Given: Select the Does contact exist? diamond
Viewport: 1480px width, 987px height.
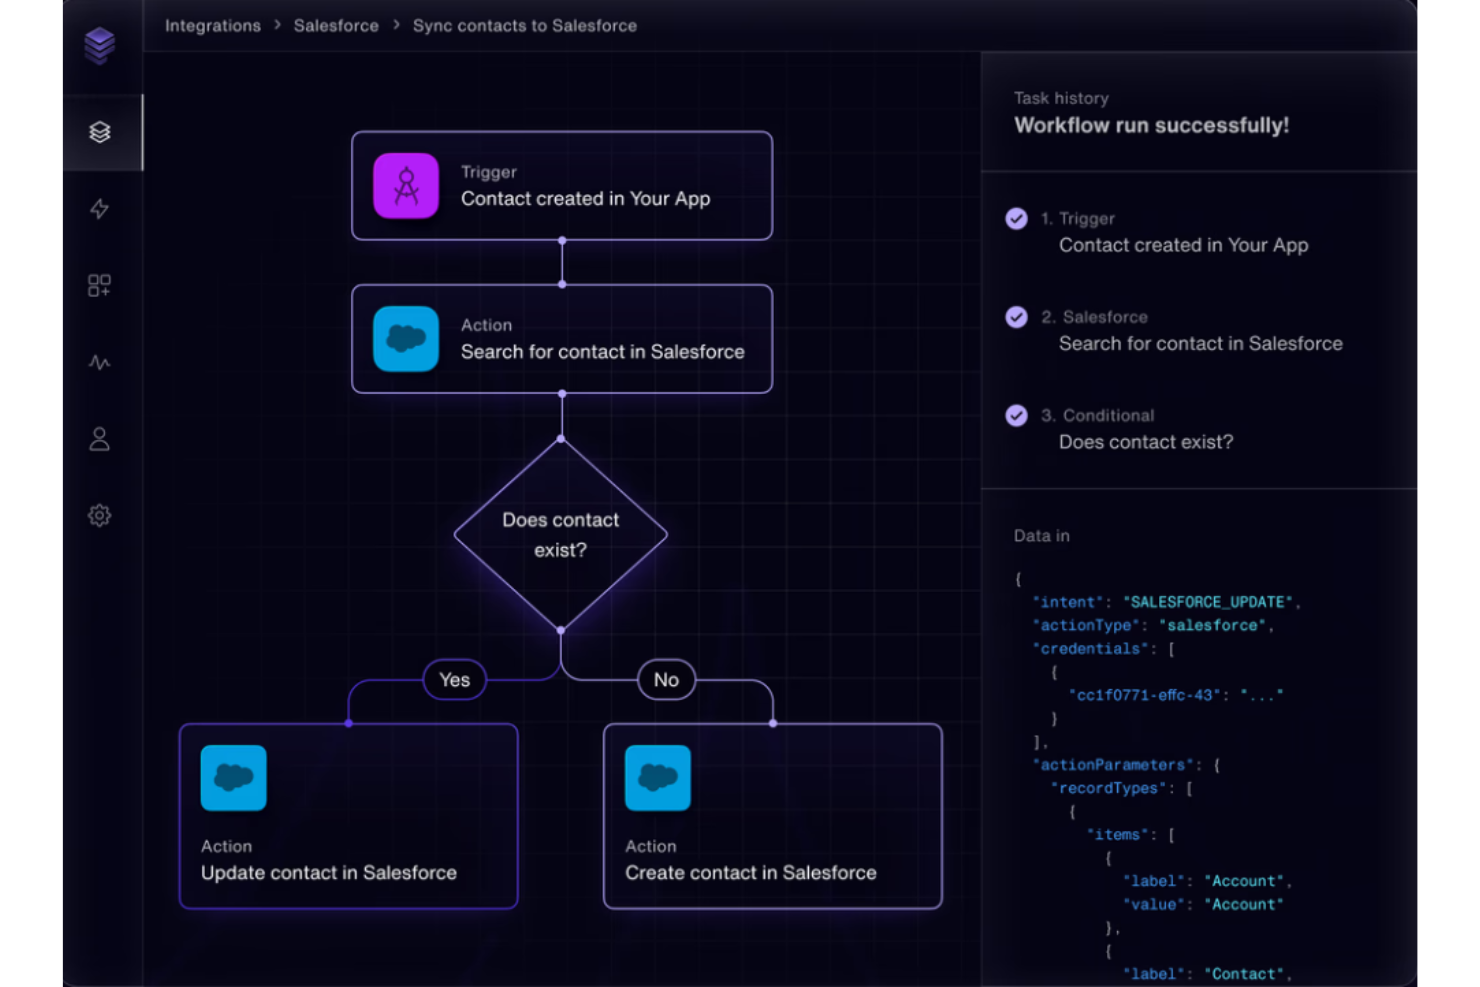Looking at the screenshot, I should [x=561, y=535].
